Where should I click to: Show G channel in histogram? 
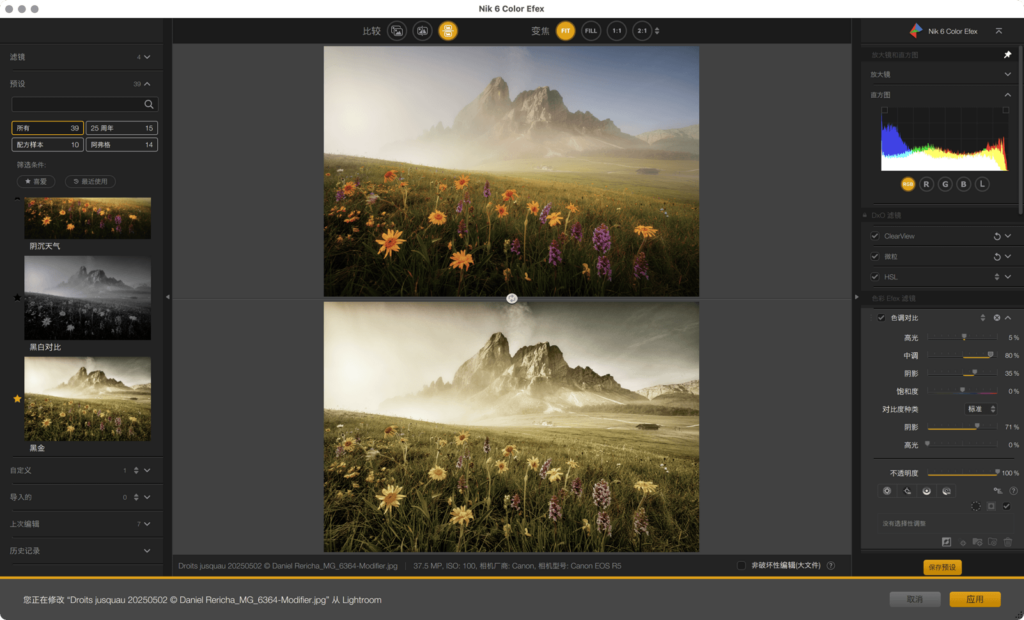pos(945,184)
